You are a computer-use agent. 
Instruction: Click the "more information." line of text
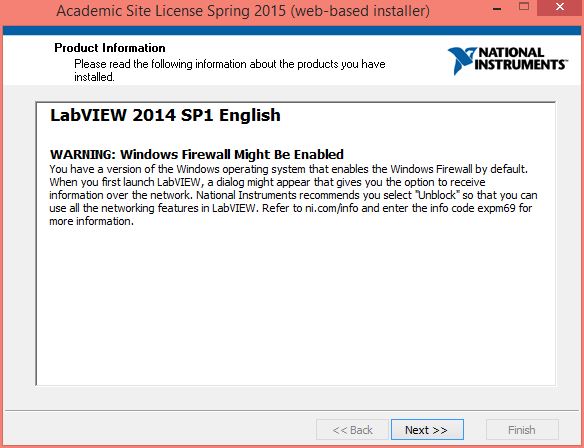click(x=91, y=221)
